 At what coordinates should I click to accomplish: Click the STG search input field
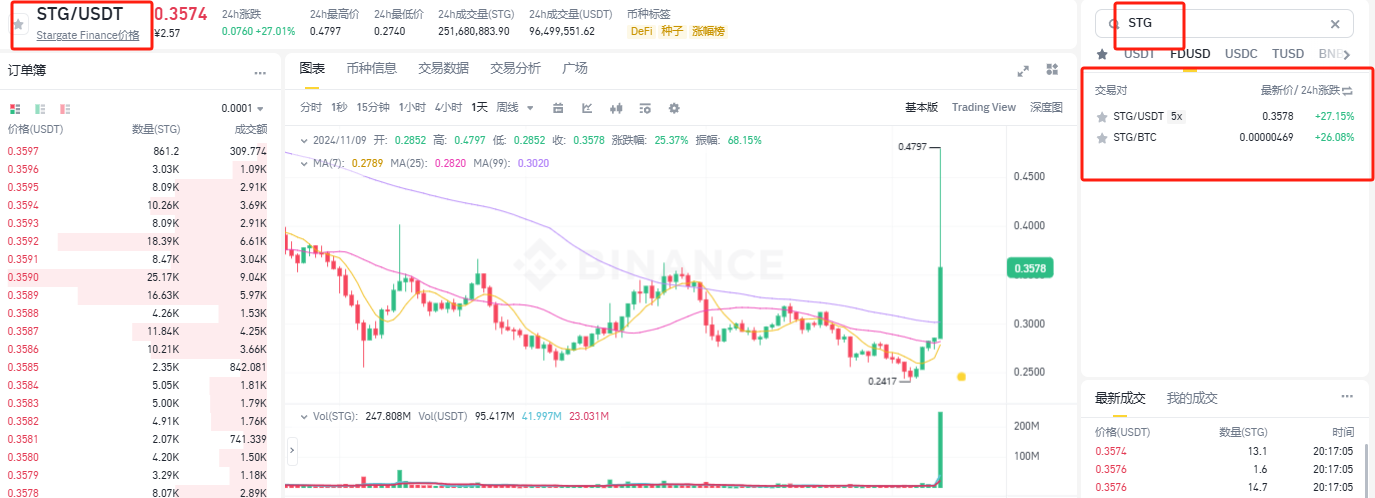click(x=1220, y=24)
